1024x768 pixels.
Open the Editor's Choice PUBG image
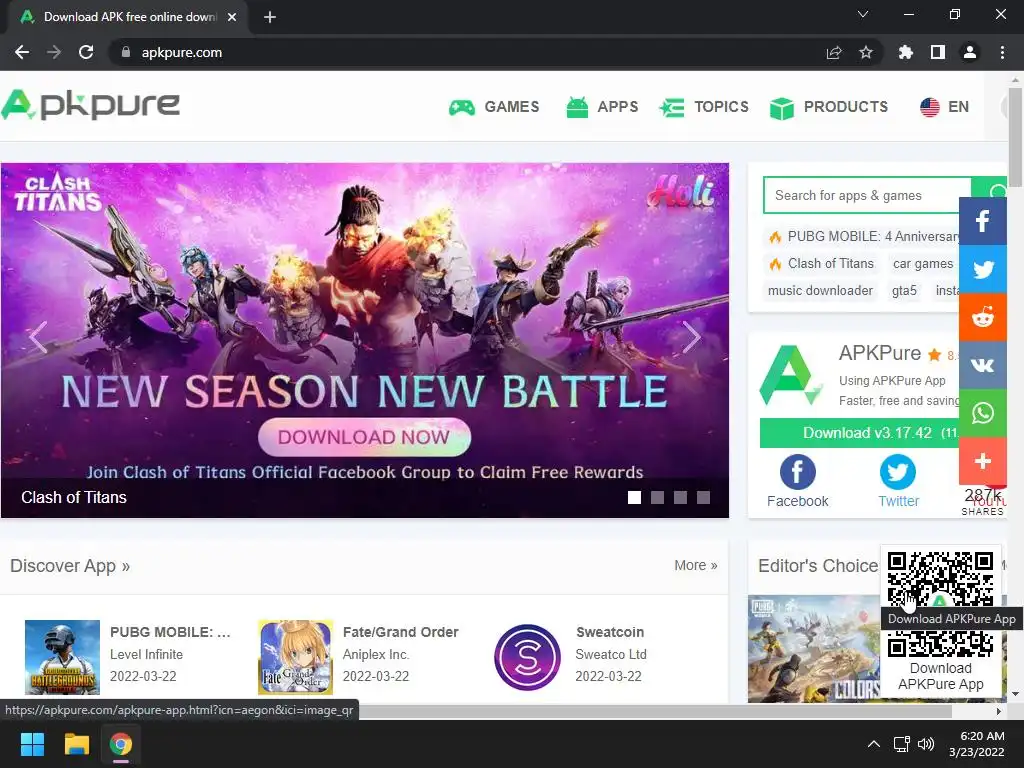point(814,648)
